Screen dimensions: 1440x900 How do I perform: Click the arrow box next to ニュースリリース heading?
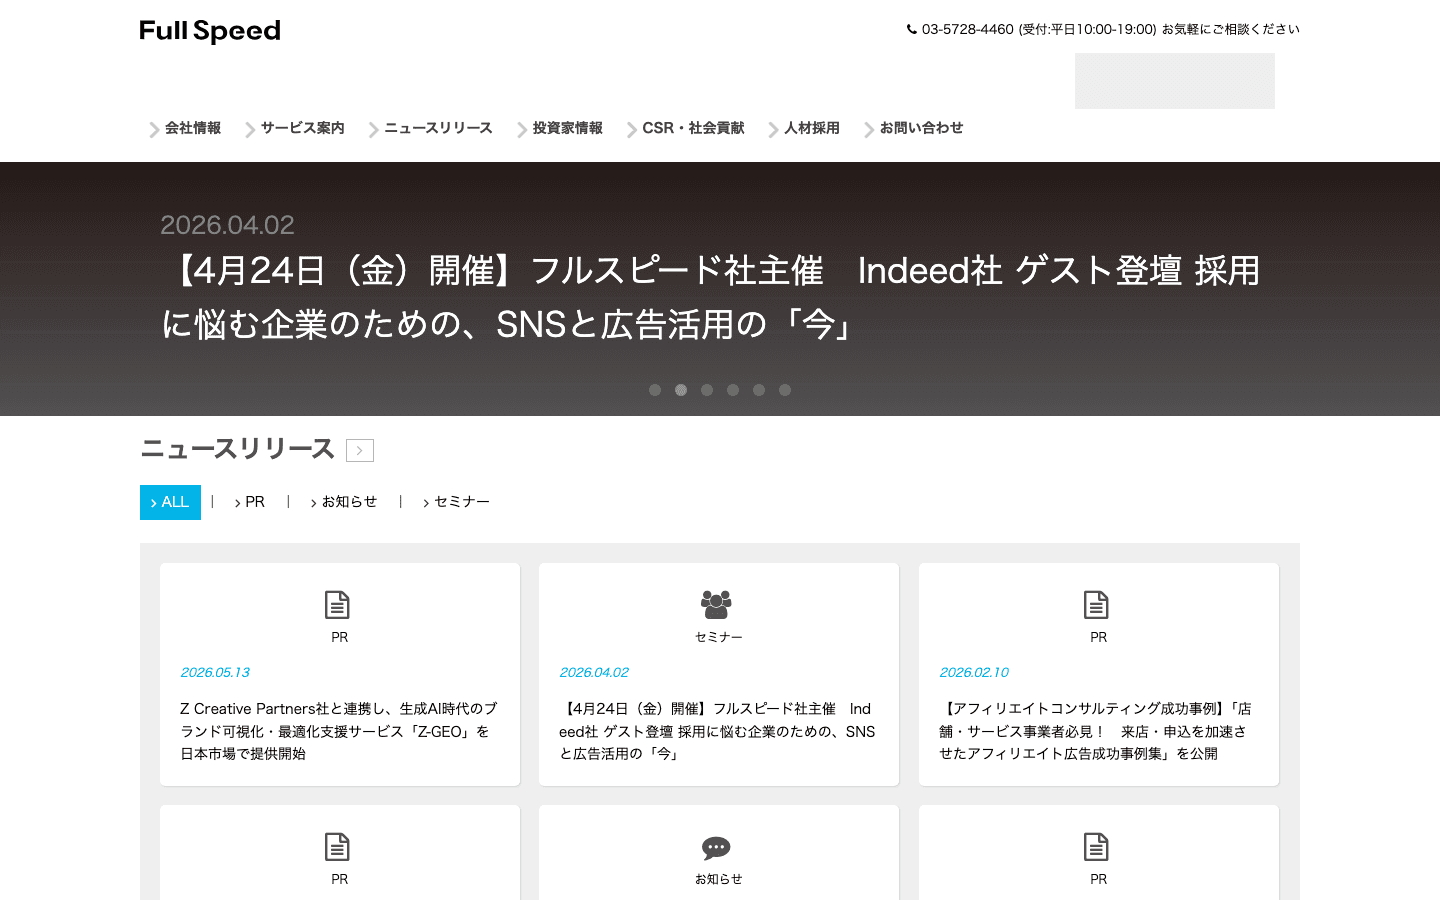coord(360,450)
